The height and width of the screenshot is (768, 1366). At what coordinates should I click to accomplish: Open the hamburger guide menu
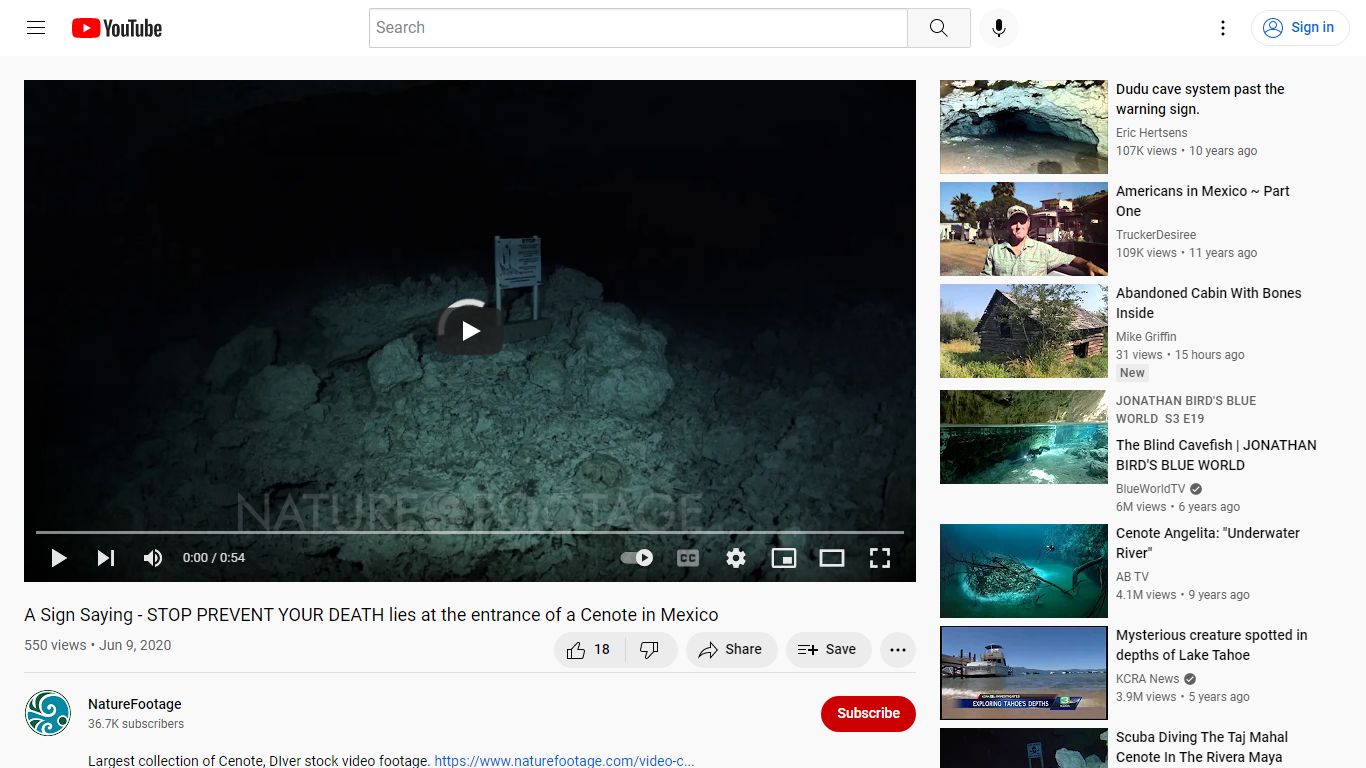click(x=36, y=28)
